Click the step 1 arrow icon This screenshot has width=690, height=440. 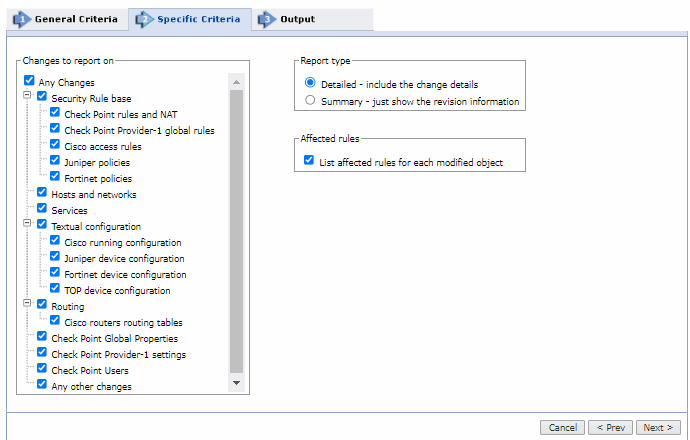click(x=20, y=19)
